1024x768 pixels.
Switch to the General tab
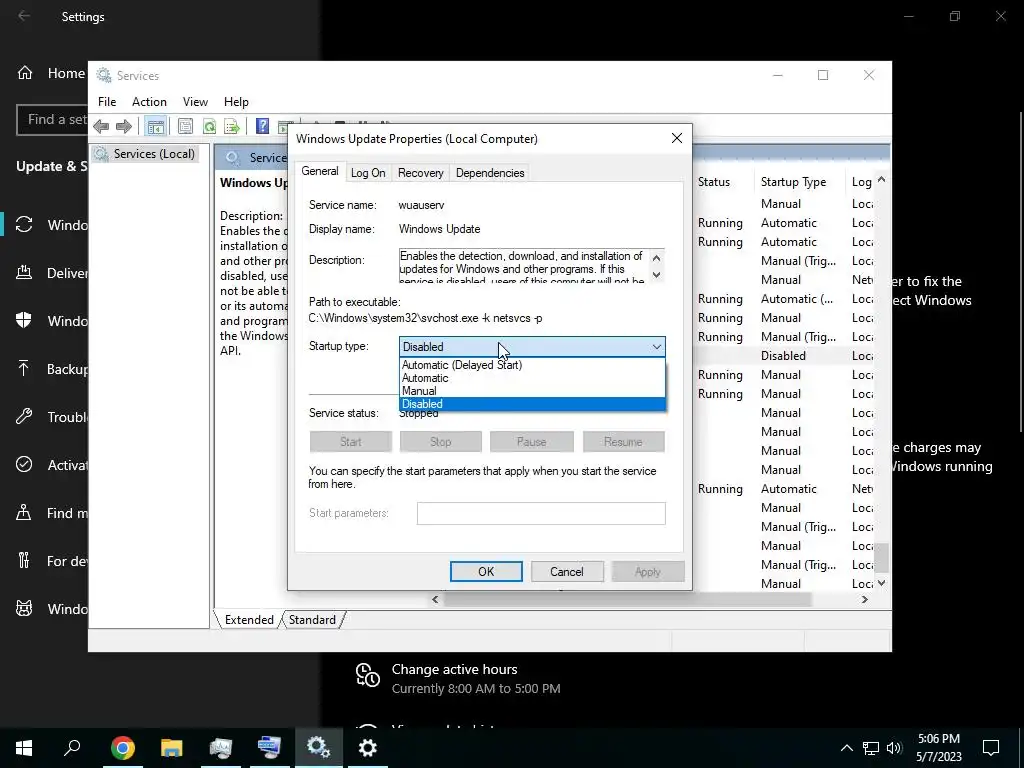pos(320,171)
